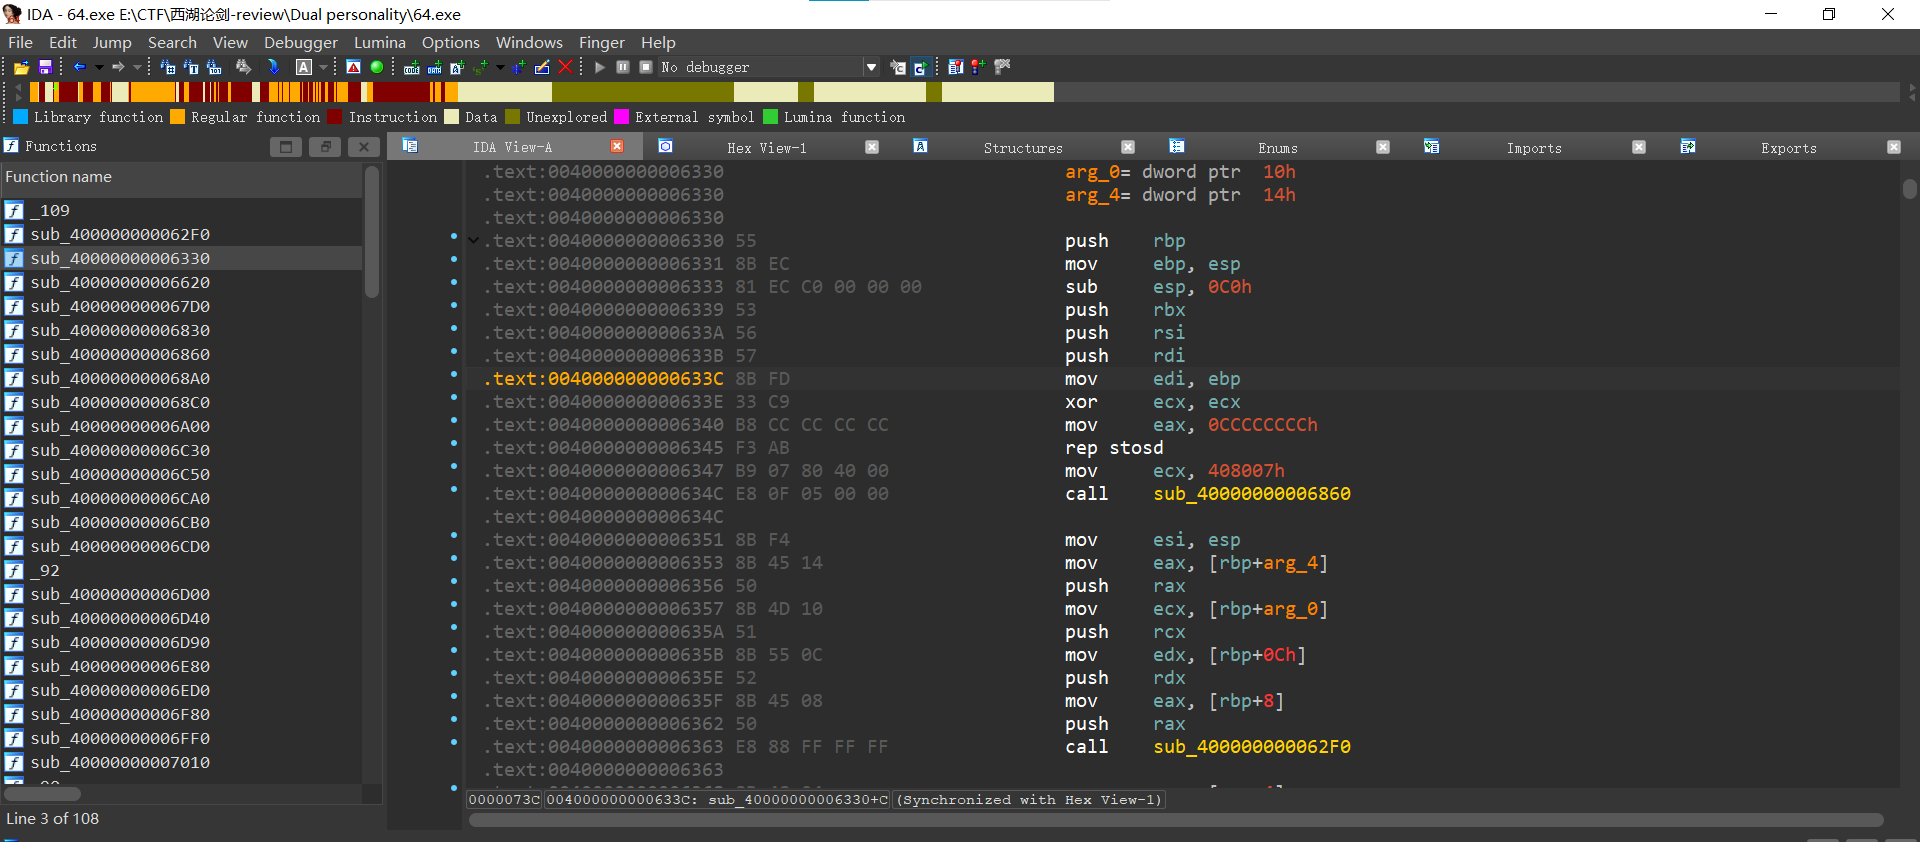Click the pencil edit icon
The height and width of the screenshot is (842, 1920).
click(x=542, y=67)
